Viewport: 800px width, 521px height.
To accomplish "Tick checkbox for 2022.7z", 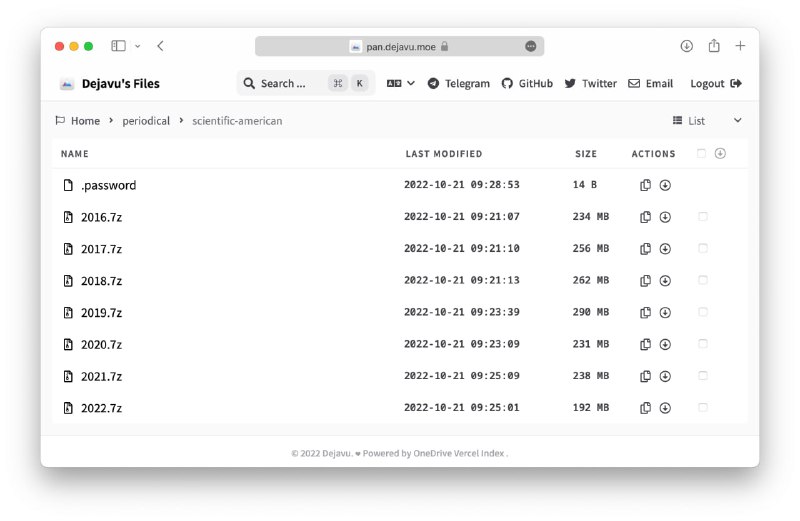I will (x=703, y=407).
